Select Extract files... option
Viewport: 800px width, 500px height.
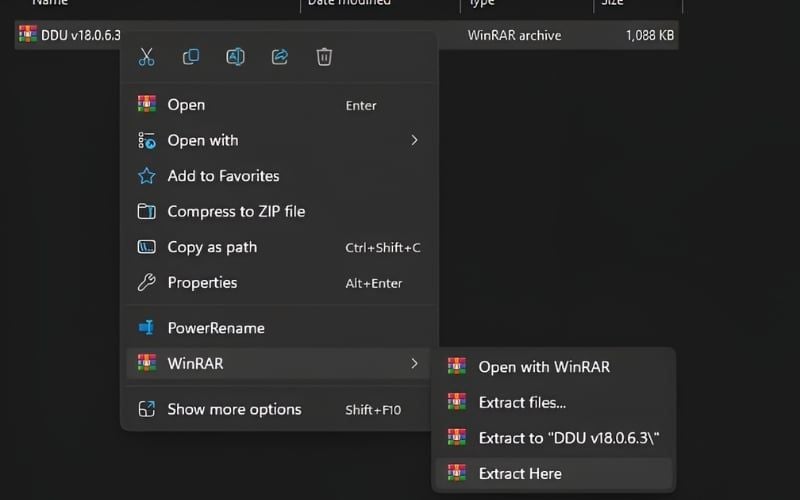click(x=522, y=402)
